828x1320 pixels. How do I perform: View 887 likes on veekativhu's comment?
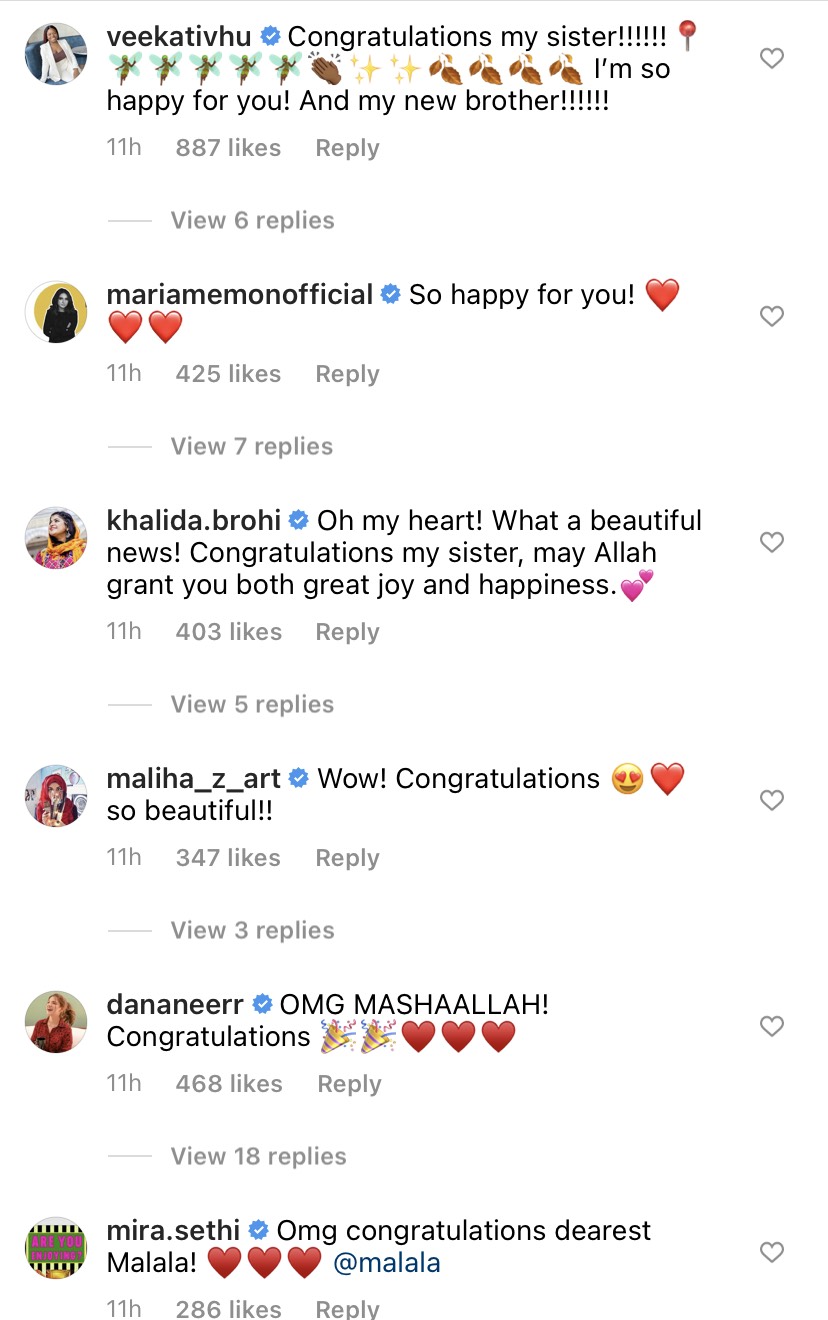pyautogui.click(x=227, y=147)
